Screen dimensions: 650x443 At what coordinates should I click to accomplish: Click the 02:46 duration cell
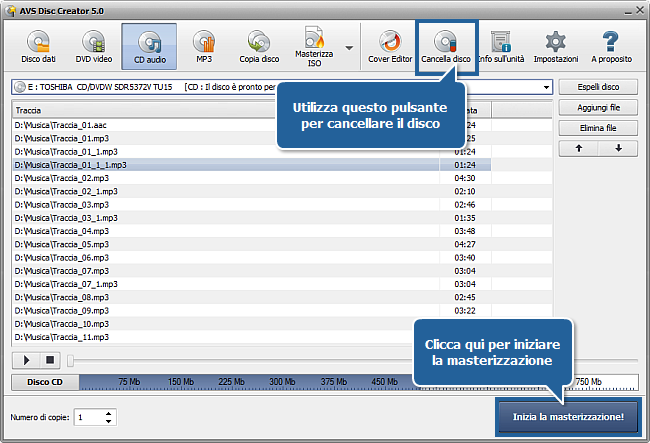pyautogui.click(x=465, y=205)
